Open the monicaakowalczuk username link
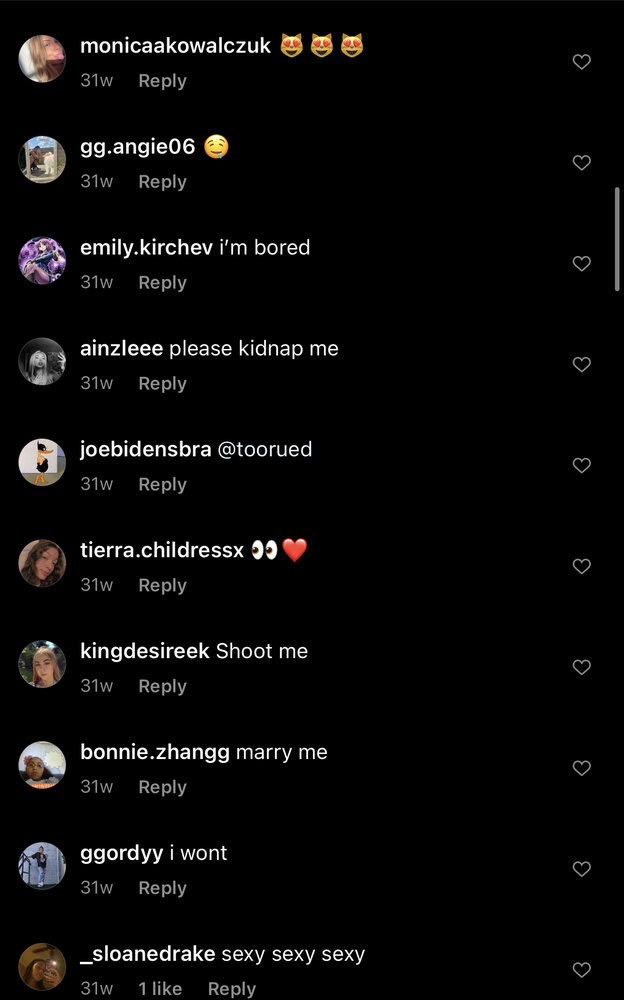 pos(175,46)
